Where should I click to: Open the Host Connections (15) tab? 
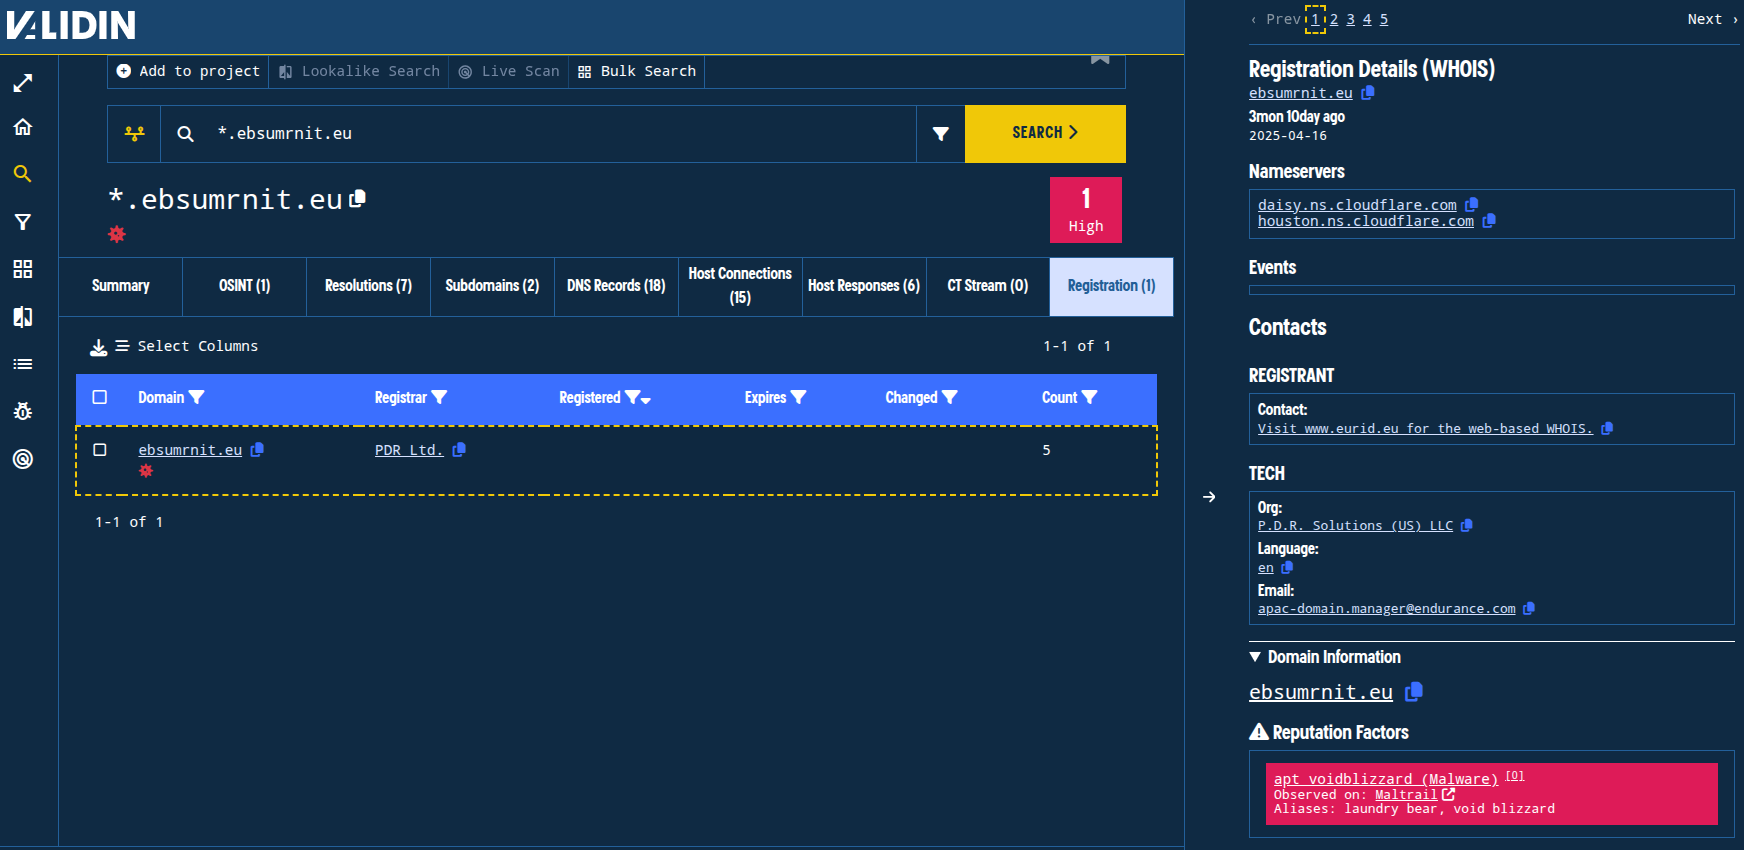pyautogui.click(x=740, y=286)
